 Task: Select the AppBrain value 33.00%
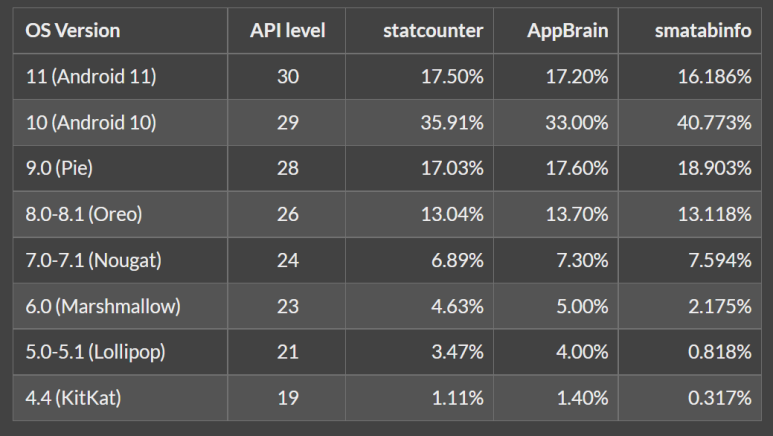(577, 122)
